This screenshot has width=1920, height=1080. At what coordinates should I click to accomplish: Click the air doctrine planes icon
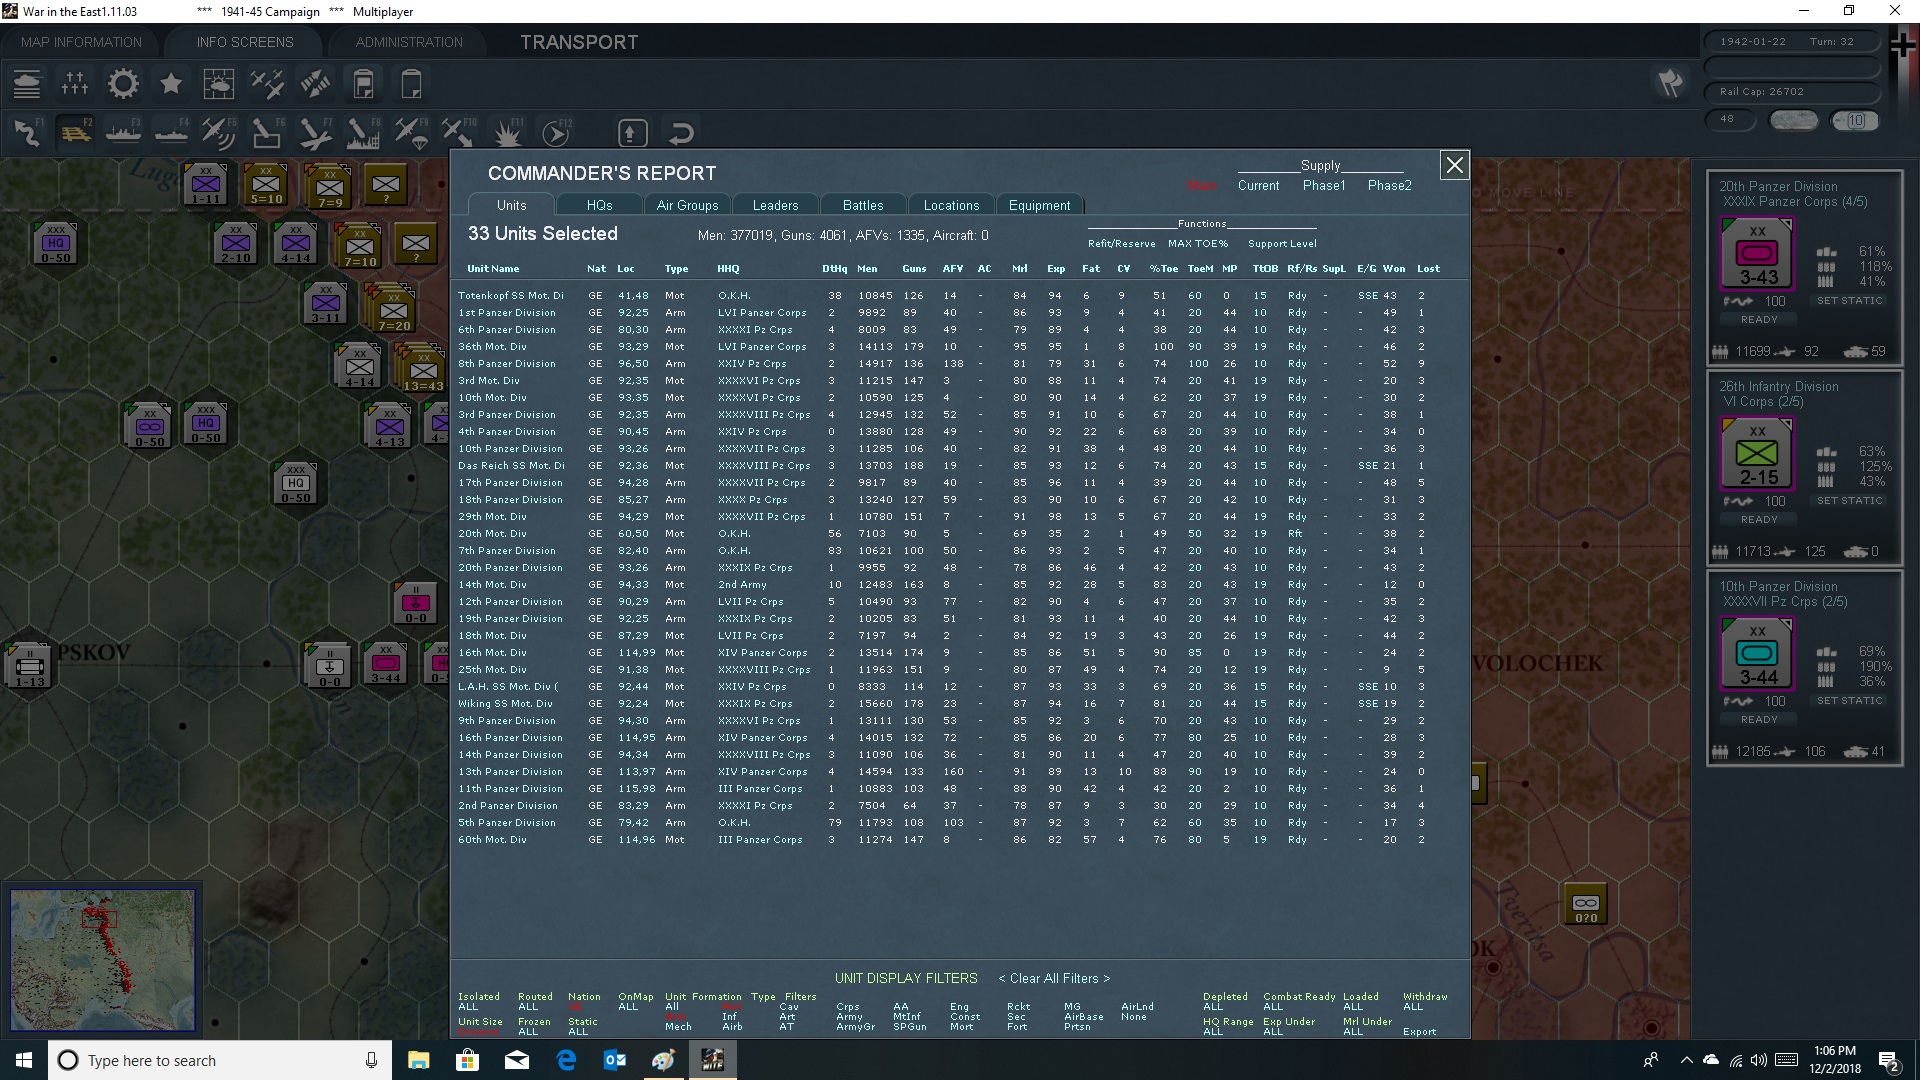267,84
